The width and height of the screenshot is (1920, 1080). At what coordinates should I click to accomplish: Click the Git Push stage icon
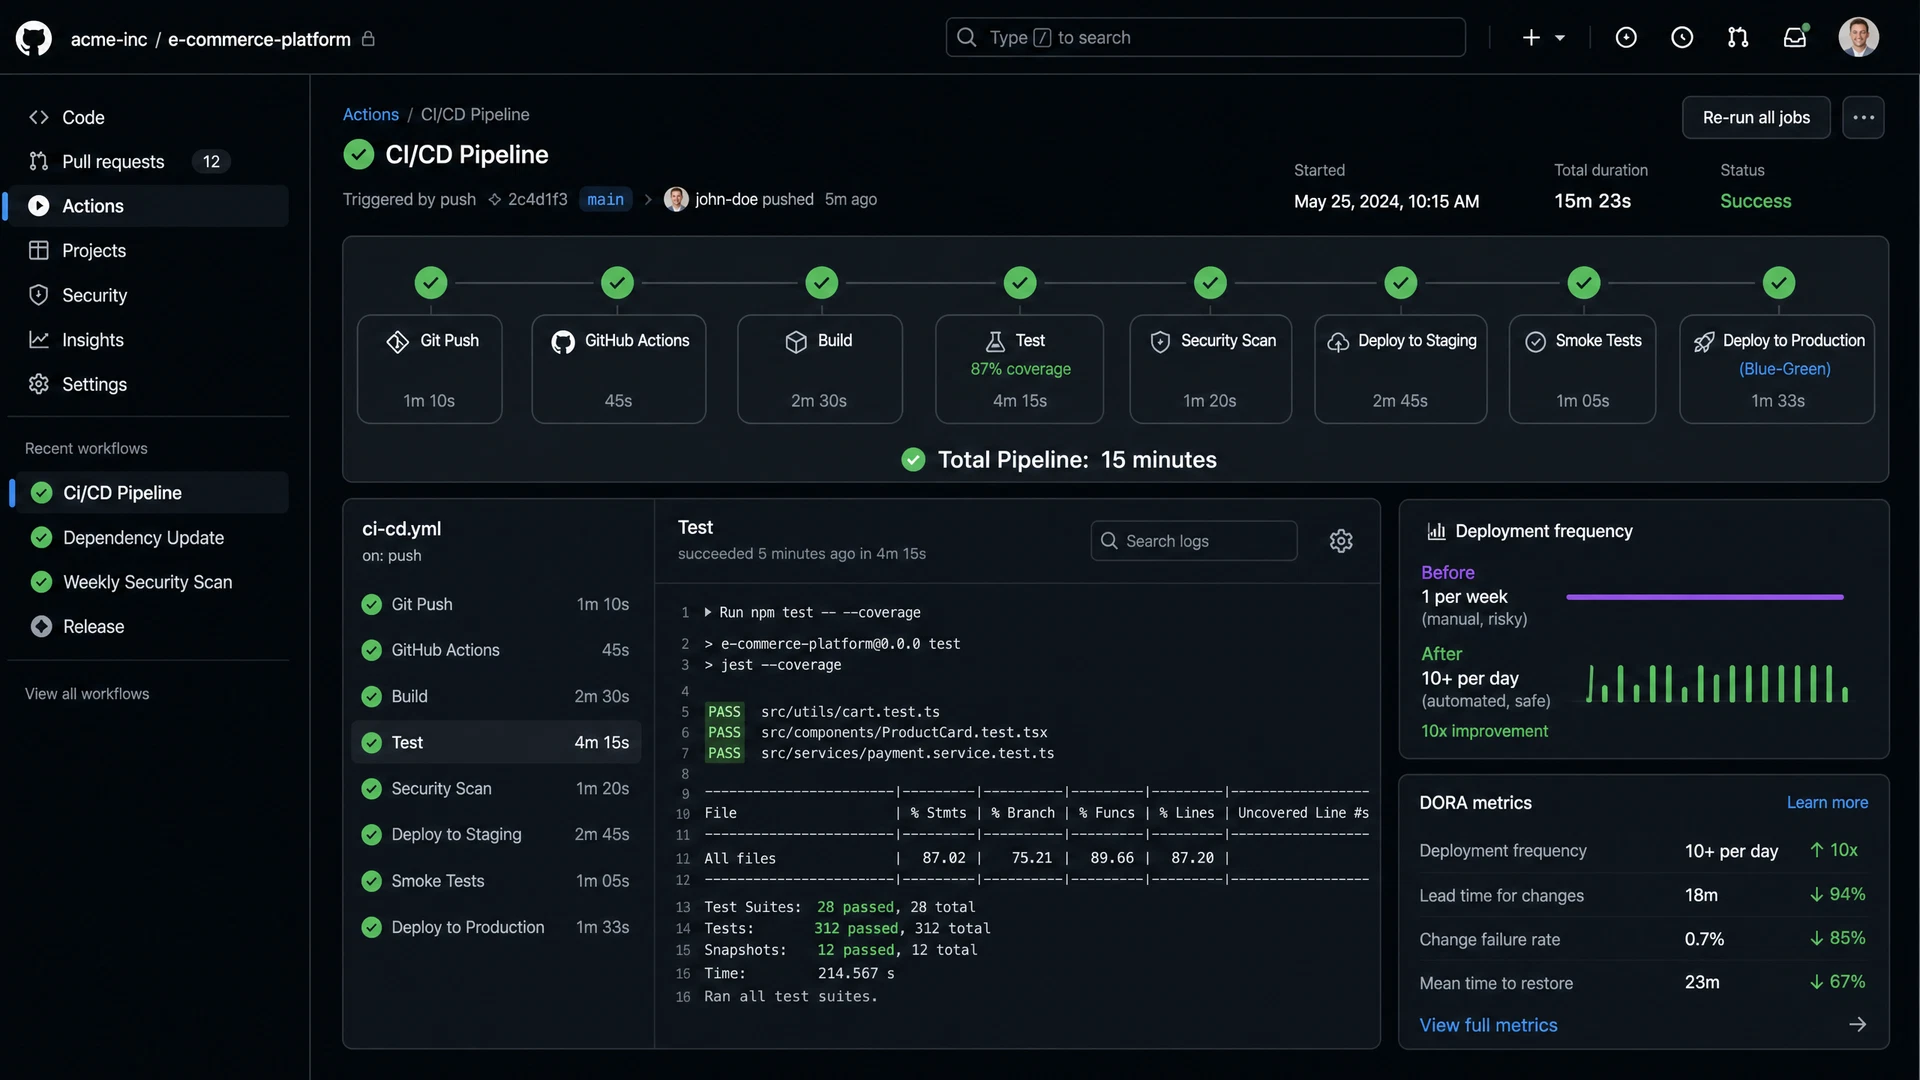tap(397, 342)
